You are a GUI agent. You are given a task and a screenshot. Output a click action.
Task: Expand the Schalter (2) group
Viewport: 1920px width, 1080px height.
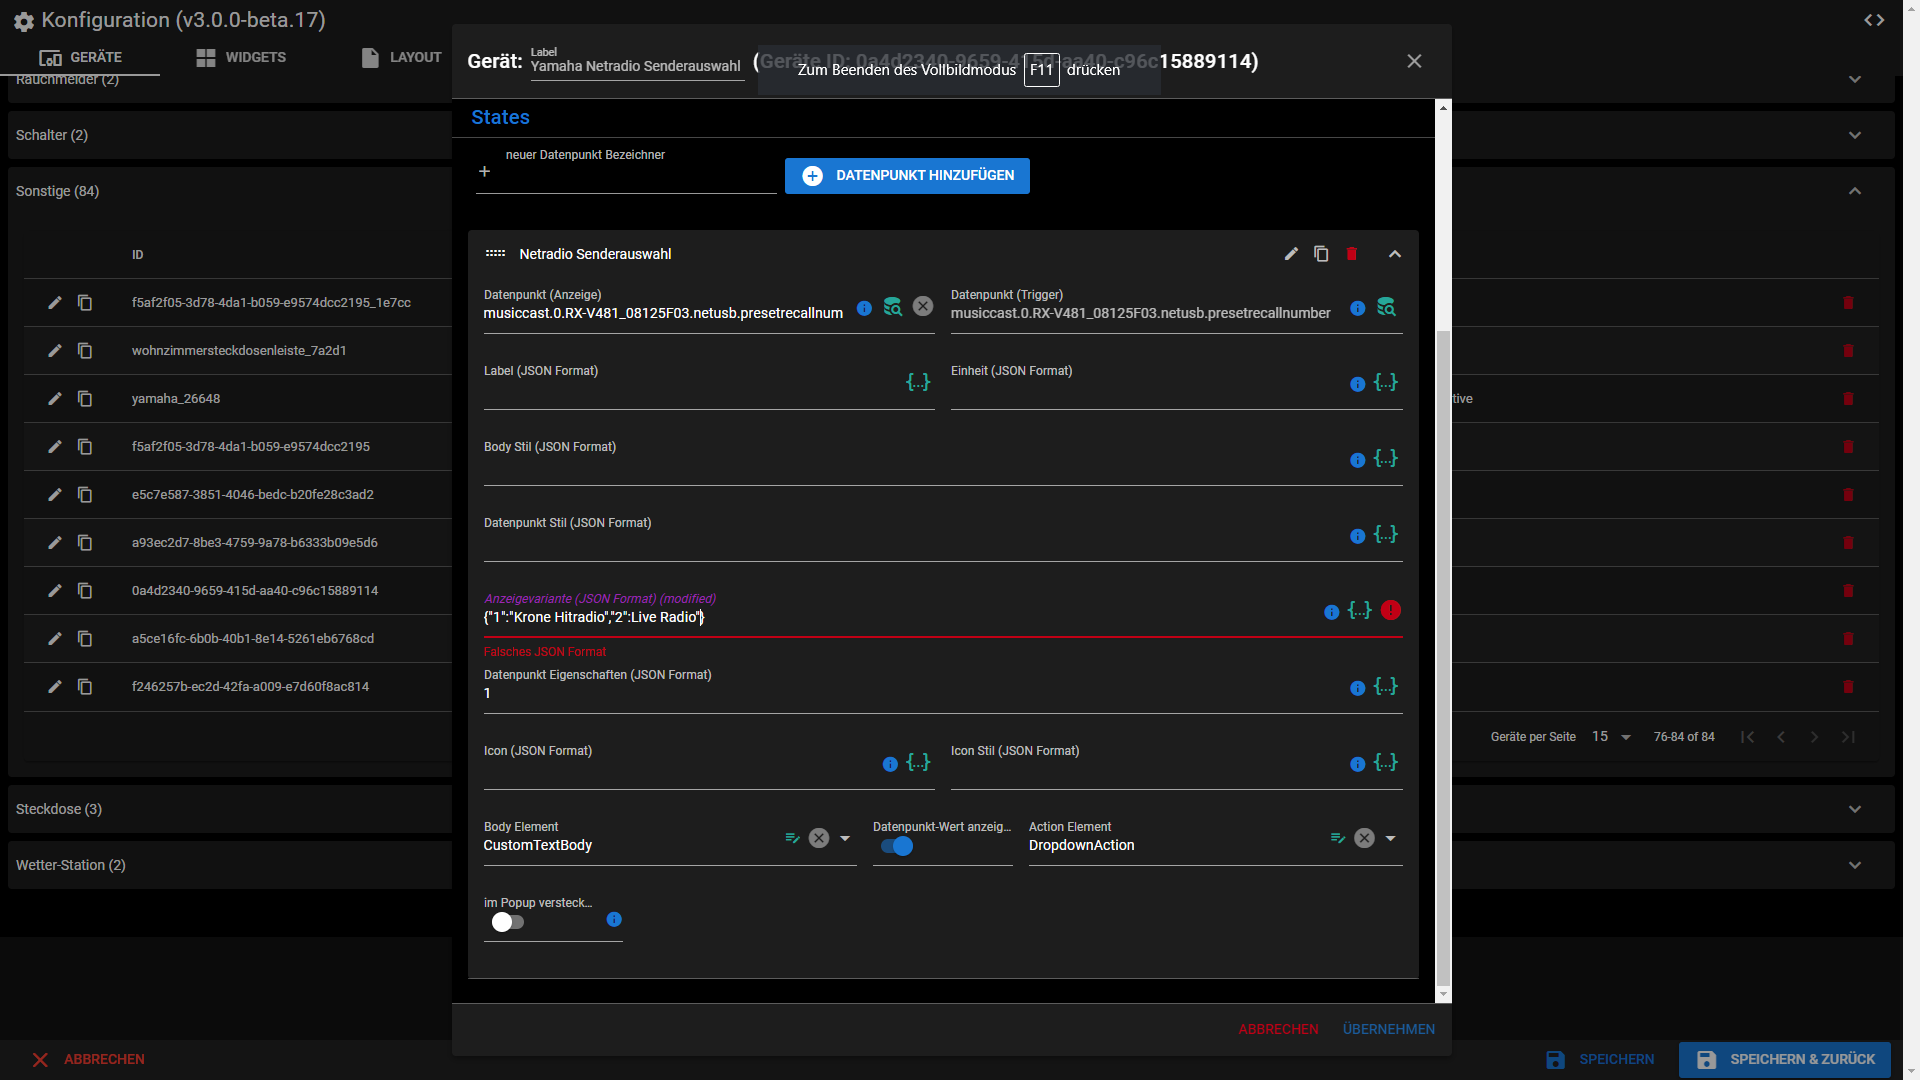click(1855, 135)
